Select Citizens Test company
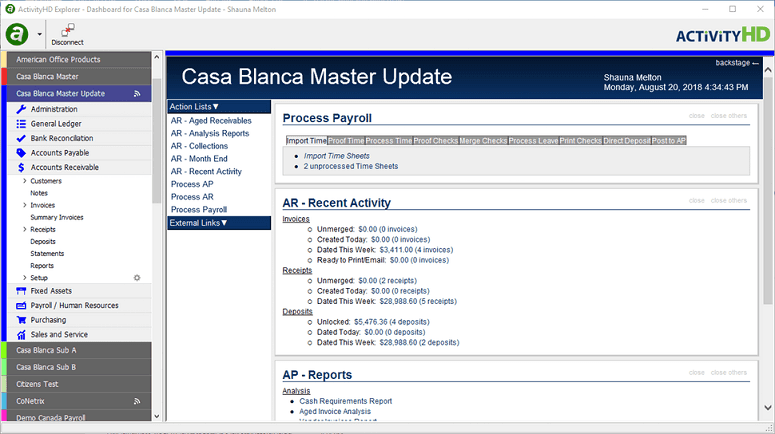Viewport: 775px width, 434px height. point(79,384)
